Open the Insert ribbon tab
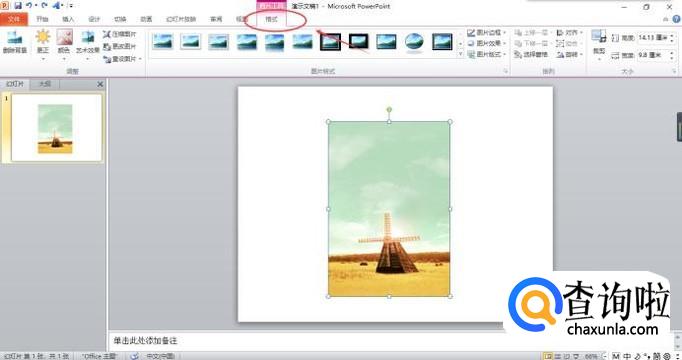The width and height of the screenshot is (682, 360). pyautogui.click(x=68, y=20)
